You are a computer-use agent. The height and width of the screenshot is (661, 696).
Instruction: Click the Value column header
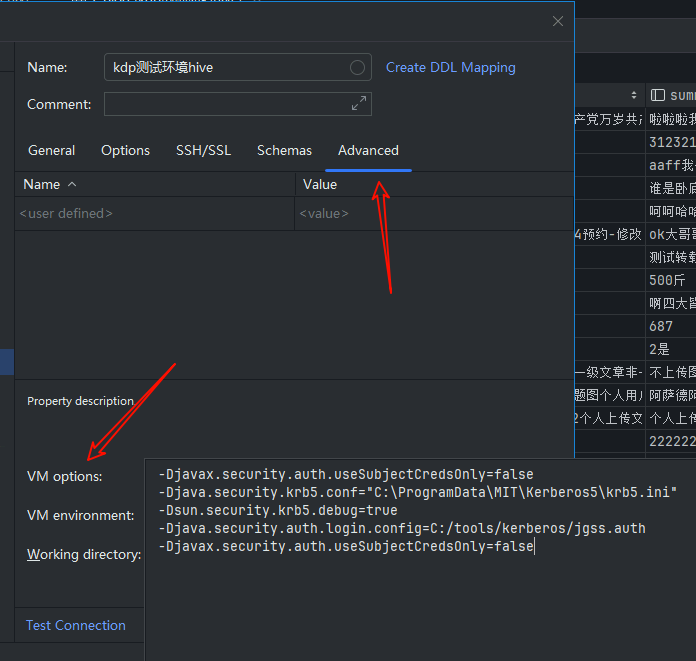[x=435, y=184]
